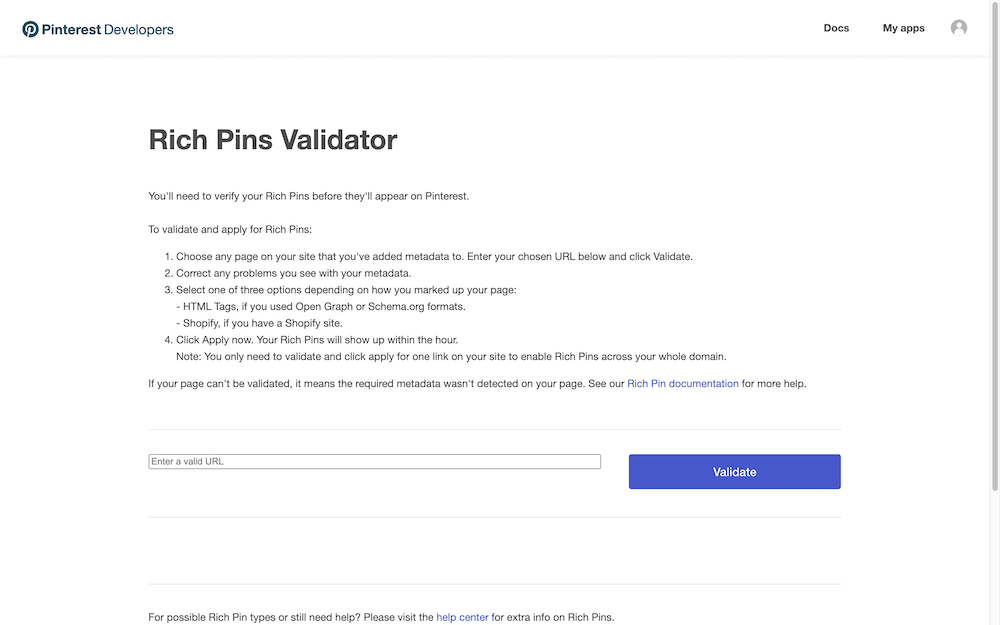Click the scrollbar track below the thumb
The width and height of the screenshot is (1000, 625).
[995, 558]
